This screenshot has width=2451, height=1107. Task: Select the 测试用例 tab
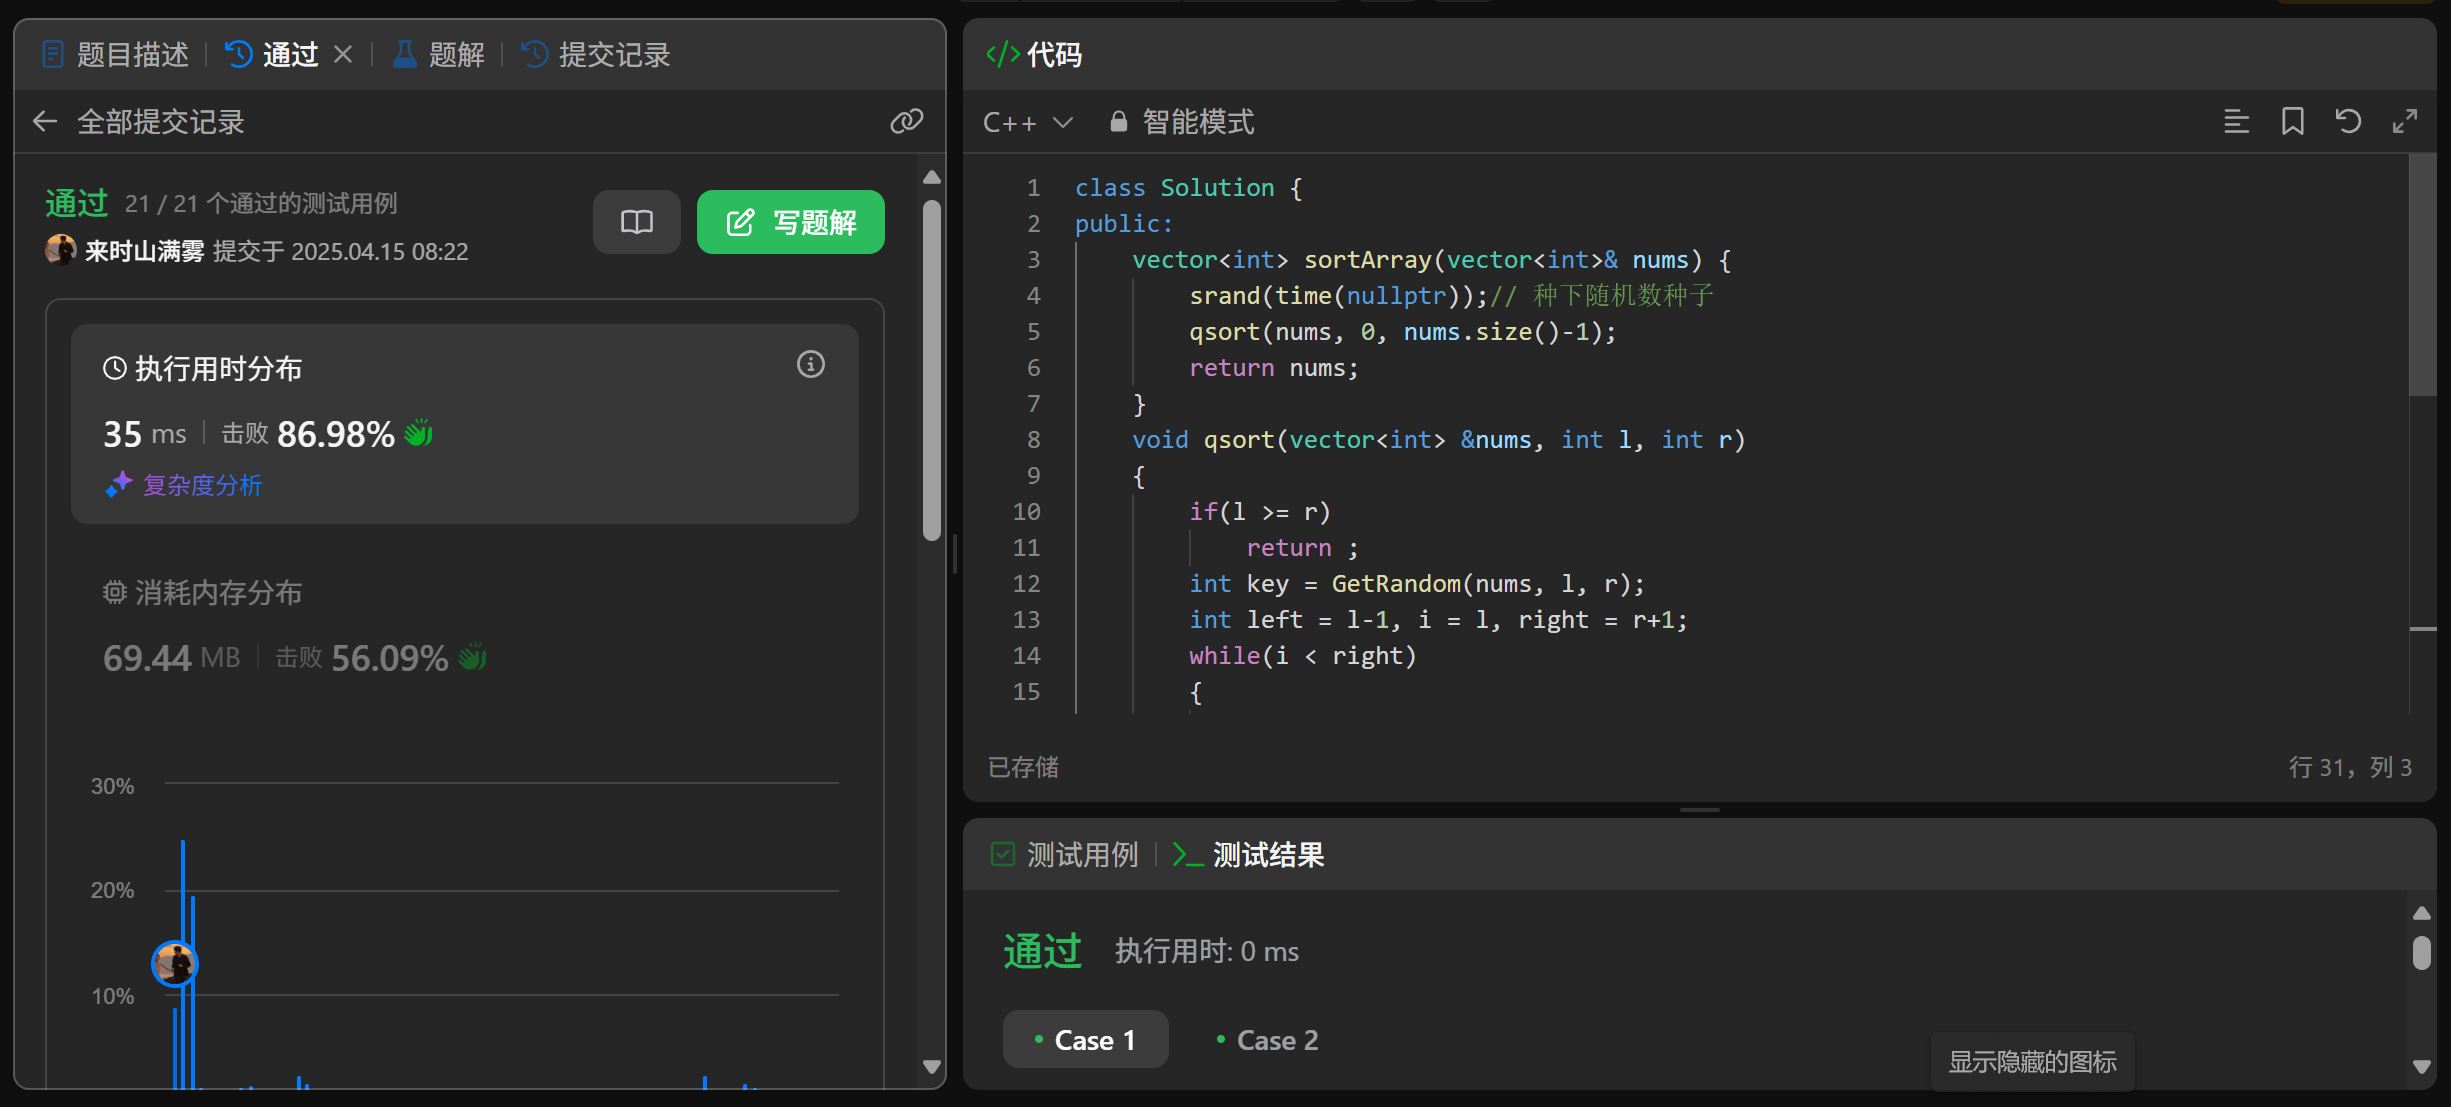coord(1066,855)
